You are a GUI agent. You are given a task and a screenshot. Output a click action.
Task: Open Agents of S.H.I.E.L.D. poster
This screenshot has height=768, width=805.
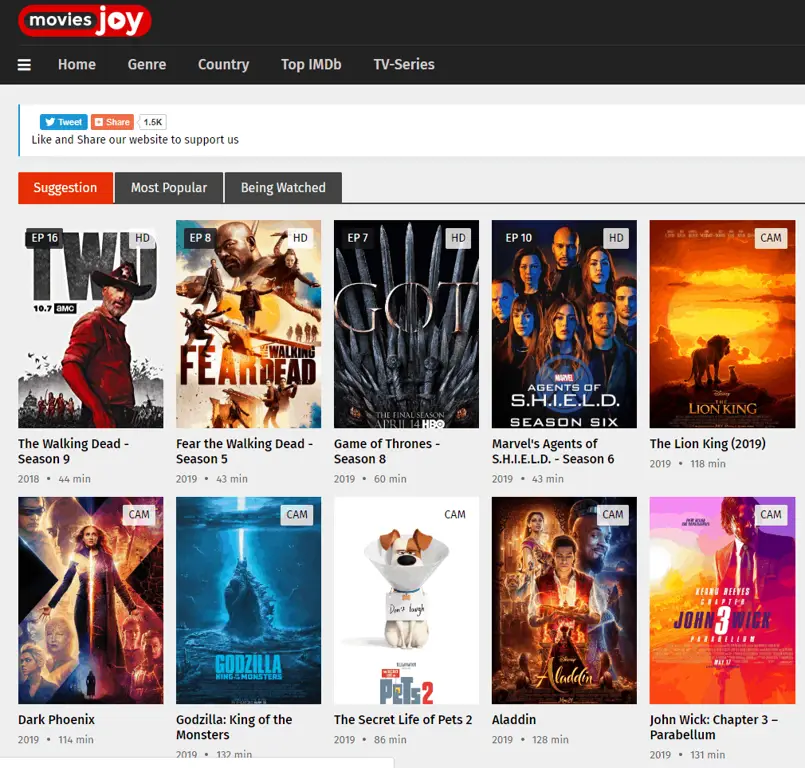(x=564, y=324)
